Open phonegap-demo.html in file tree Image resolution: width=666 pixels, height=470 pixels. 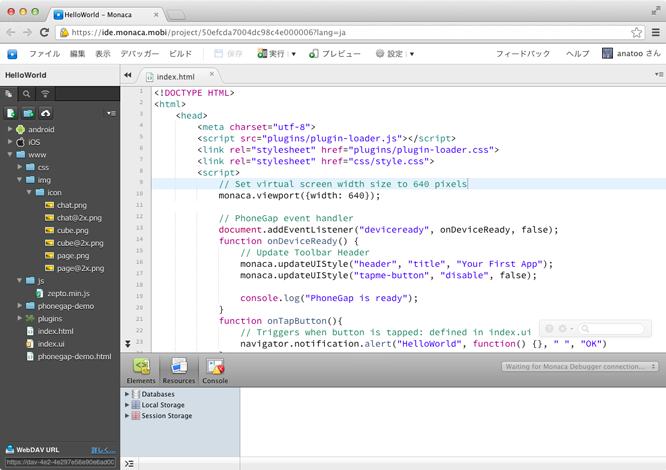[74, 356]
